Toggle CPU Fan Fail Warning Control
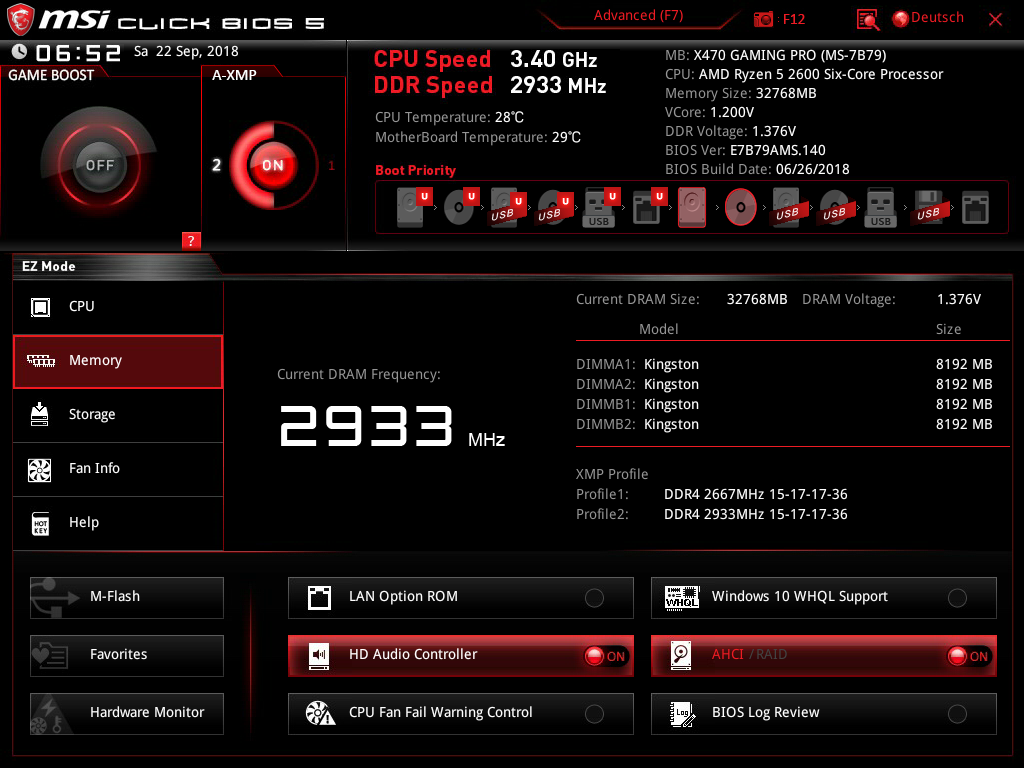Image resolution: width=1024 pixels, height=768 pixels. click(x=594, y=713)
